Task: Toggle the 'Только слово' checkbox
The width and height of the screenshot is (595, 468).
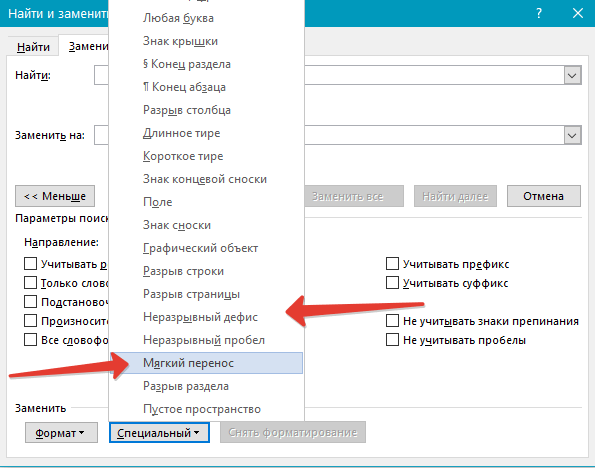Action: [x=30, y=282]
